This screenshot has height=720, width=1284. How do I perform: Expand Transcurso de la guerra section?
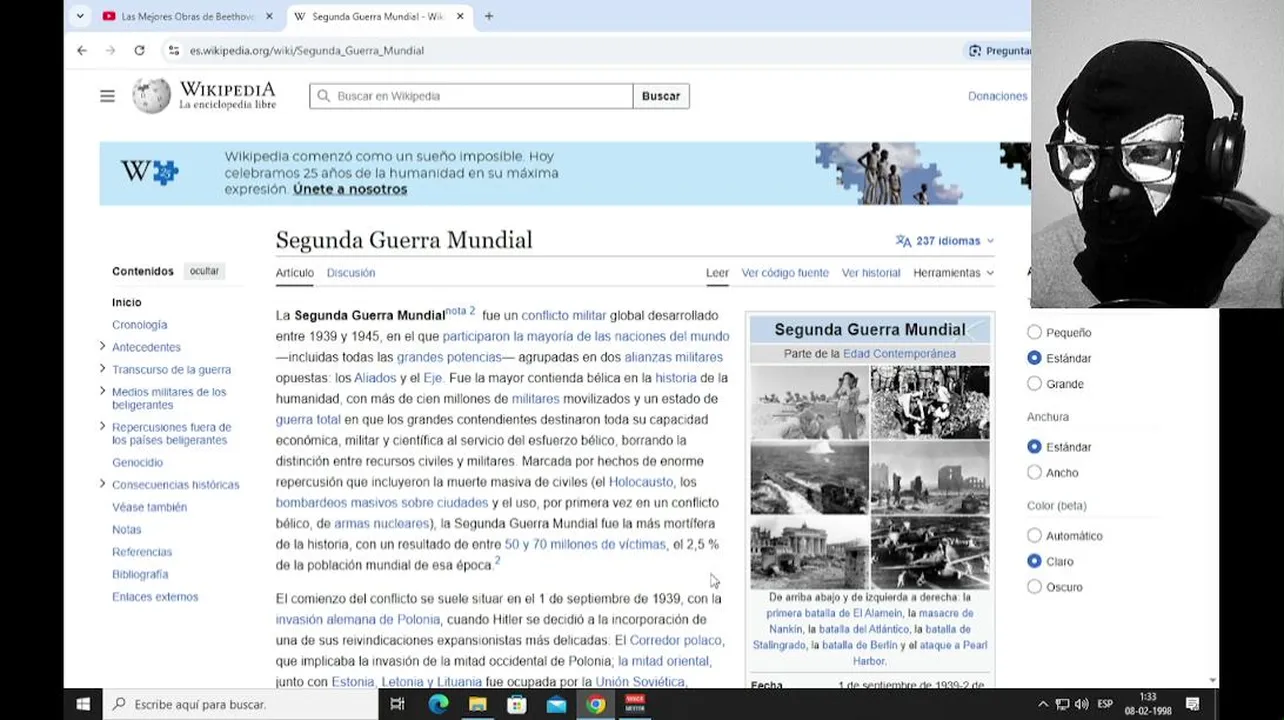[x=102, y=369]
